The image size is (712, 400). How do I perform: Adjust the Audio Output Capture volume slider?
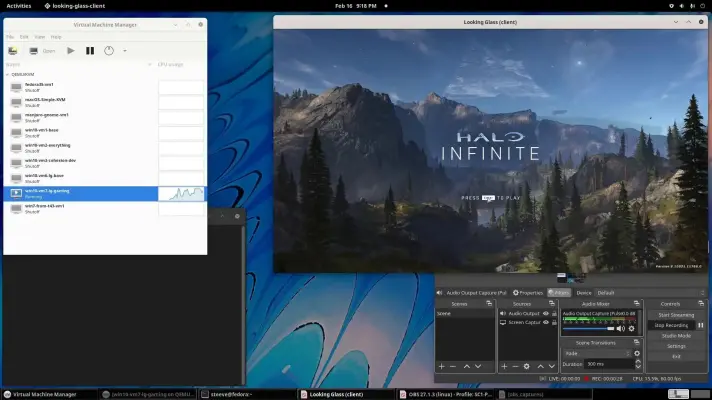(588, 329)
